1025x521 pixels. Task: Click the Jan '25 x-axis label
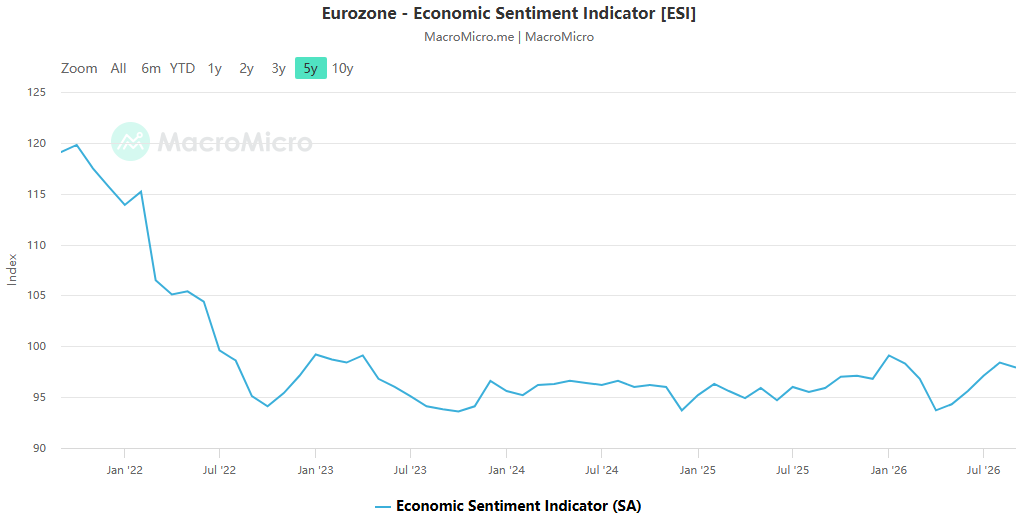(x=697, y=470)
